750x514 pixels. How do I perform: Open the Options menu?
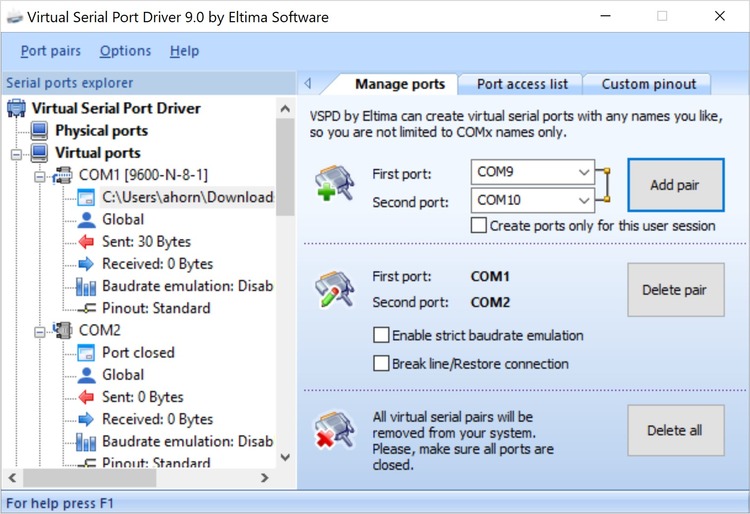click(x=125, y=51)
